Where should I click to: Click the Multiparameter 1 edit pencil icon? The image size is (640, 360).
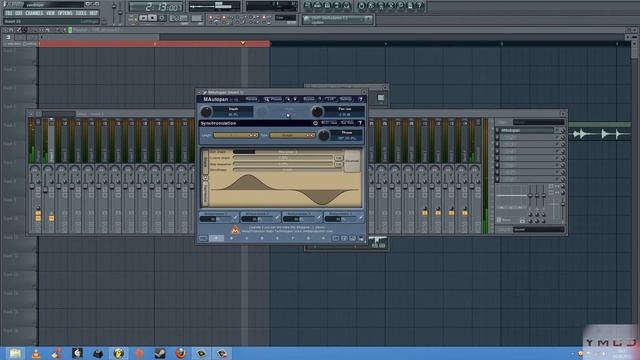(236, 218)
